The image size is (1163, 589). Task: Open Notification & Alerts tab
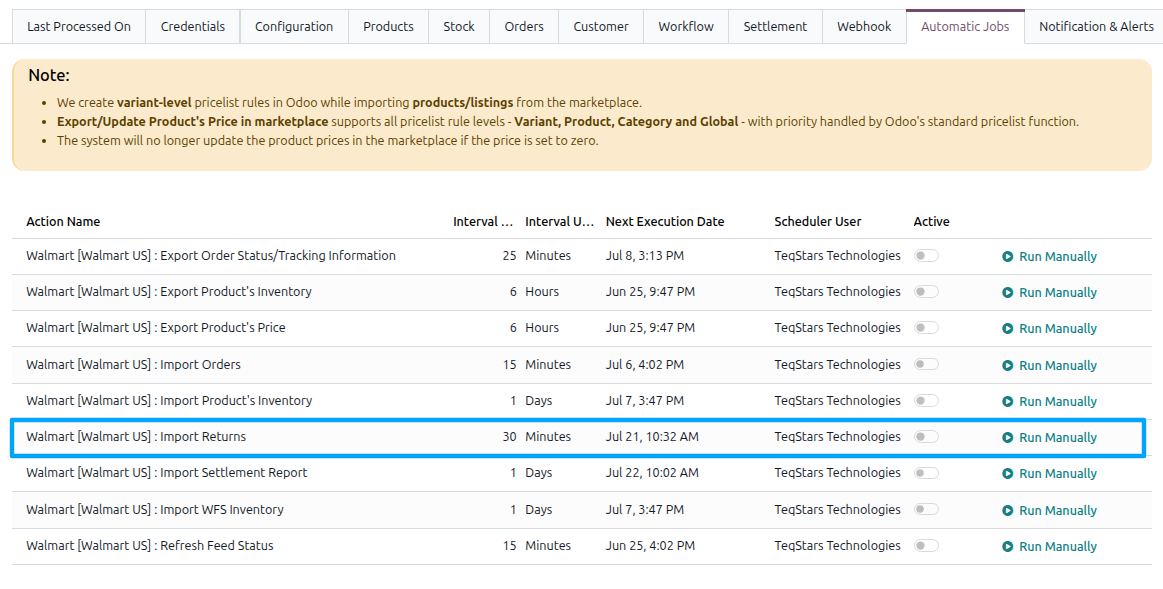(x=1096, y=27)
